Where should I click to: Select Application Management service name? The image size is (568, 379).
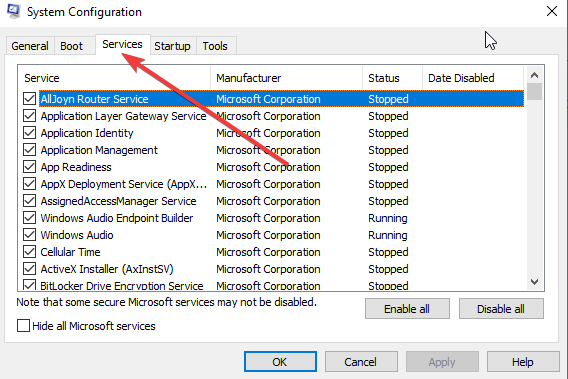(x=99, y=150)
